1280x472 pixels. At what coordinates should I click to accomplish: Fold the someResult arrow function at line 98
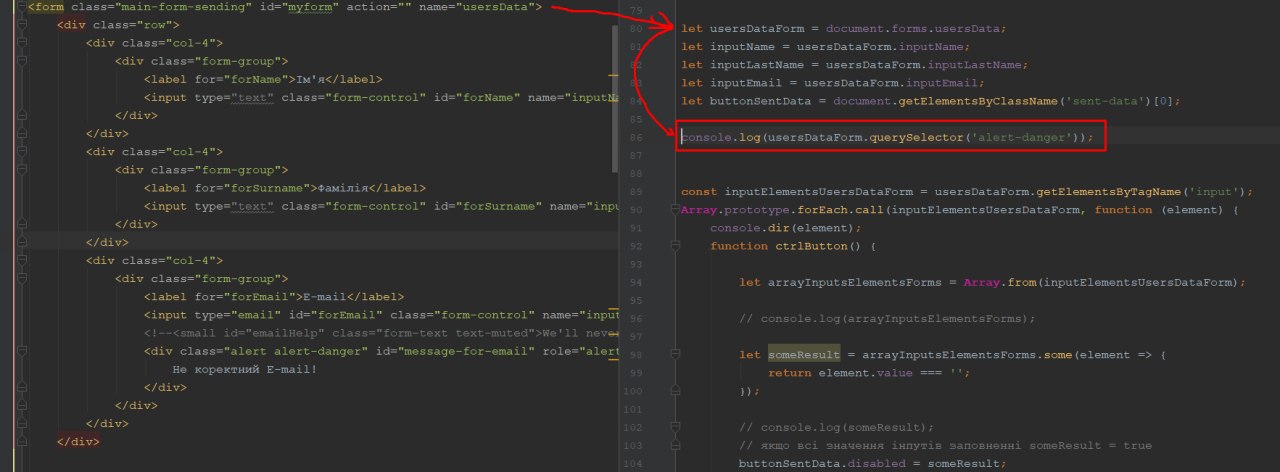[x=675, y=354]
